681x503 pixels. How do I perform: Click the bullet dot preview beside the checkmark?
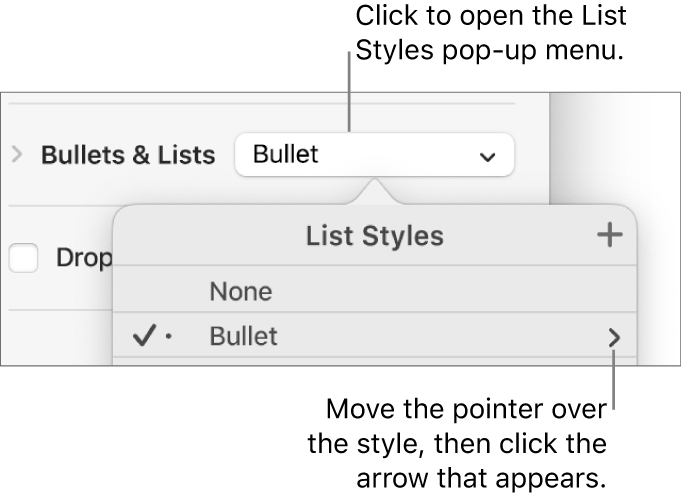168,338
